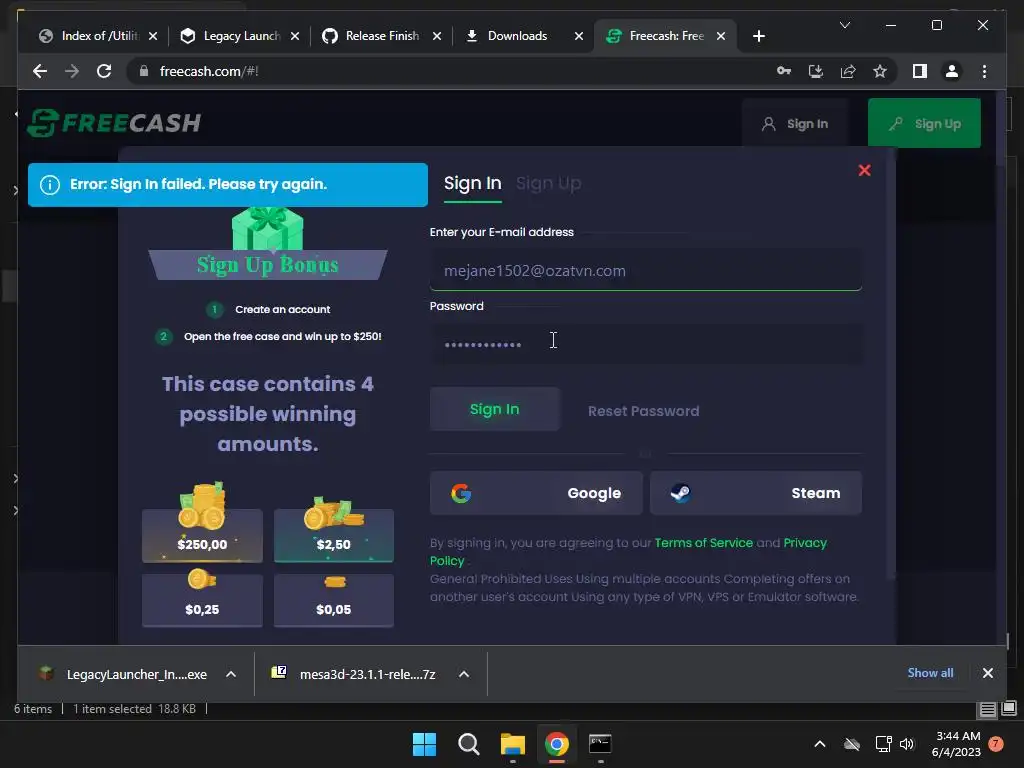
Task: Sign in with Google button
Action: [536, 493]
